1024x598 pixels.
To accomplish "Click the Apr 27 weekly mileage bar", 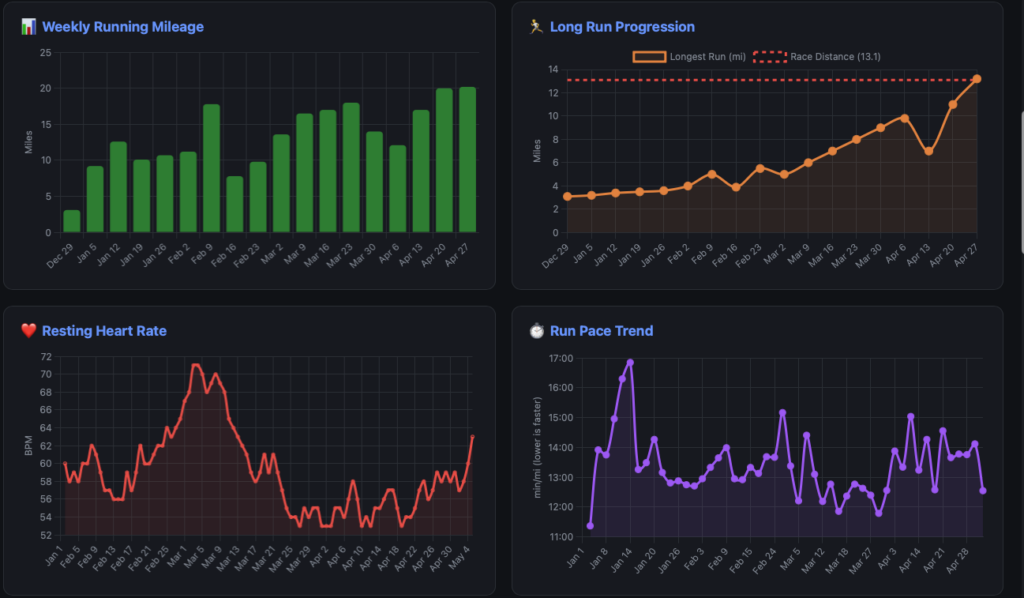I will [468, 159].
